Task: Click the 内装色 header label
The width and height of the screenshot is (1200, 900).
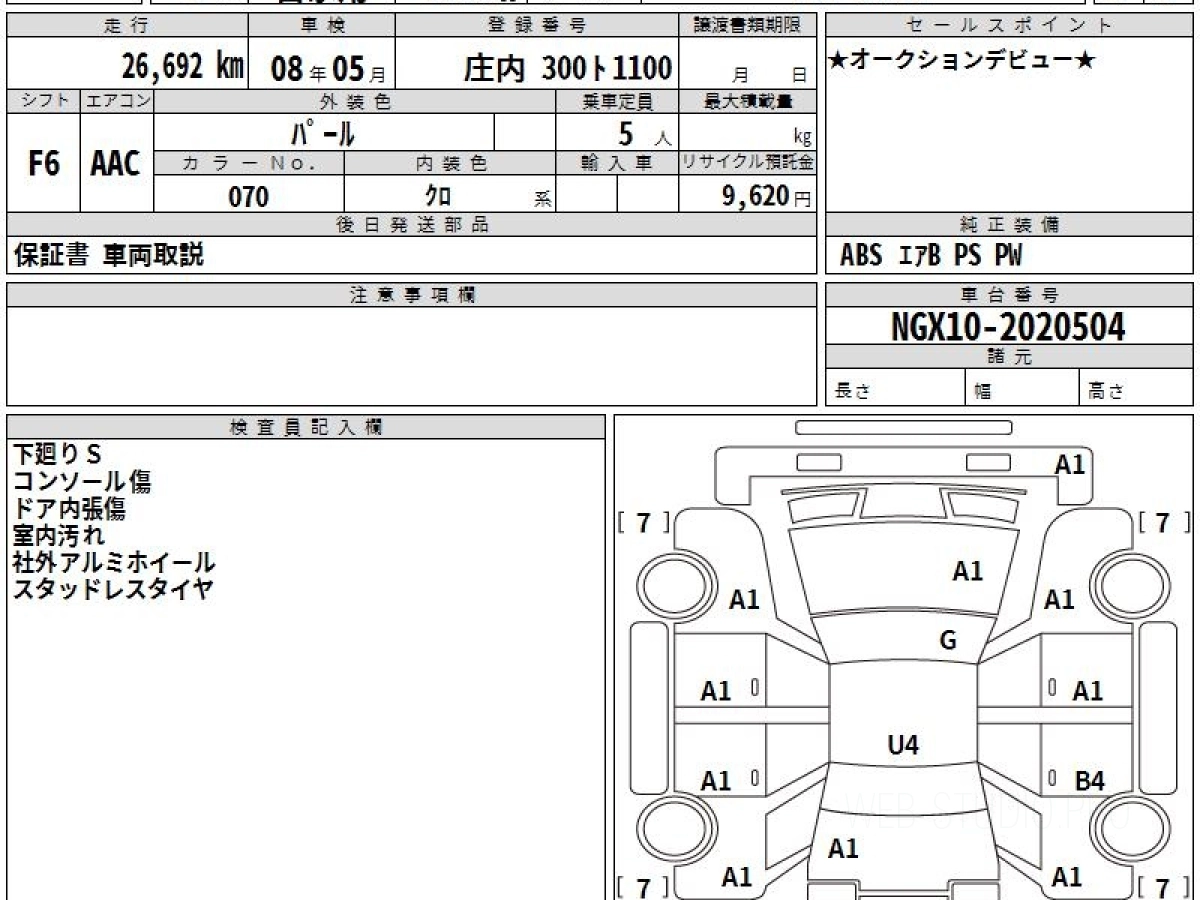Action: point(450,163)
